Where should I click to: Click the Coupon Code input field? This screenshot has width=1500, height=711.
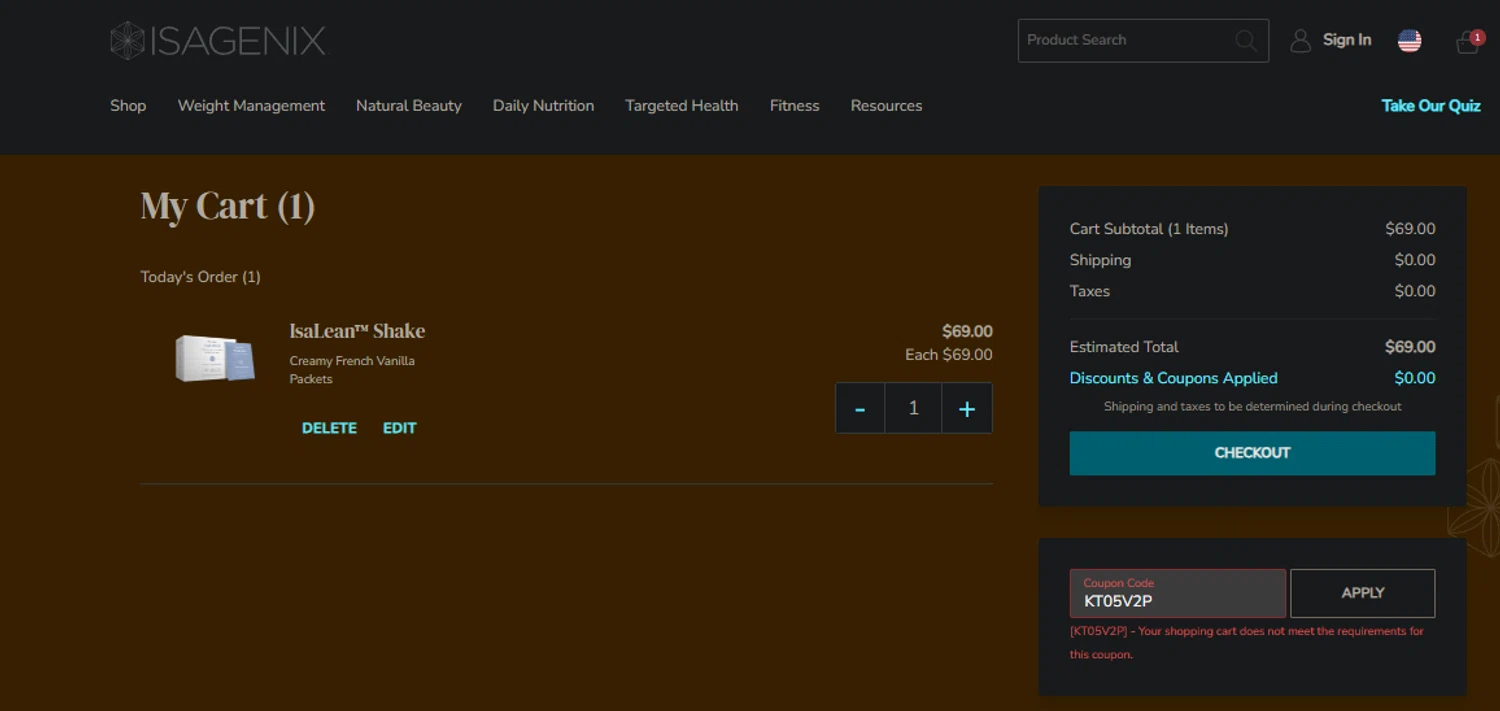[1178, 593]
